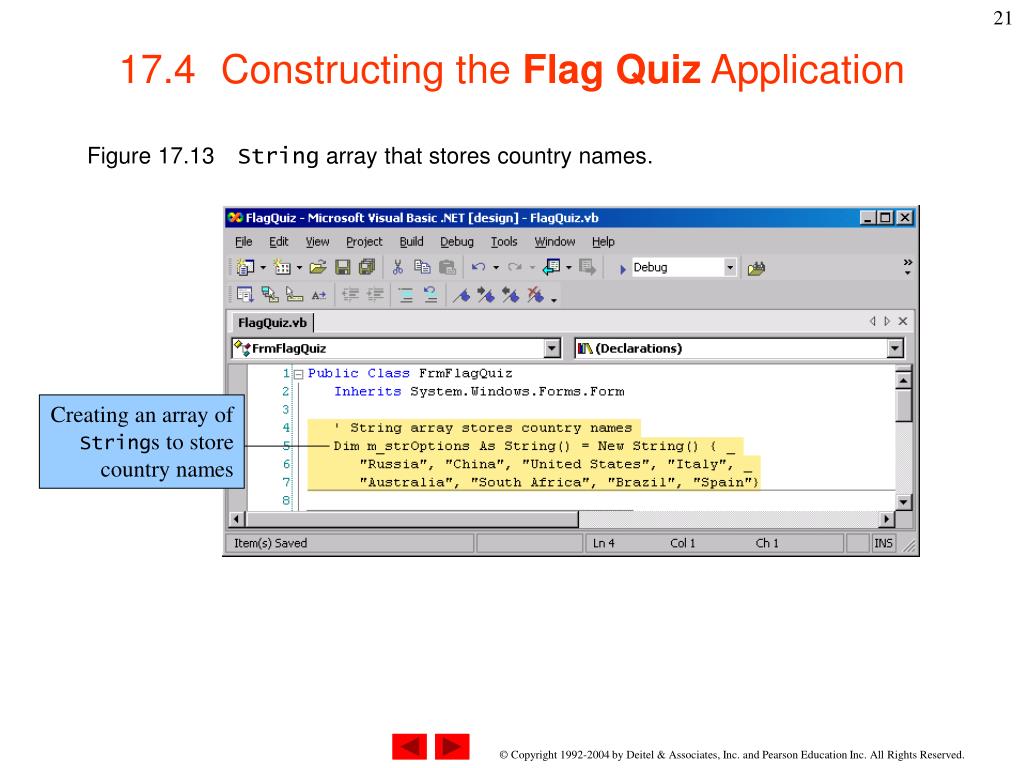Click 'Item(s) Saved' in the status bar
Screen dimensions: 1024x768
pos(270,543)
